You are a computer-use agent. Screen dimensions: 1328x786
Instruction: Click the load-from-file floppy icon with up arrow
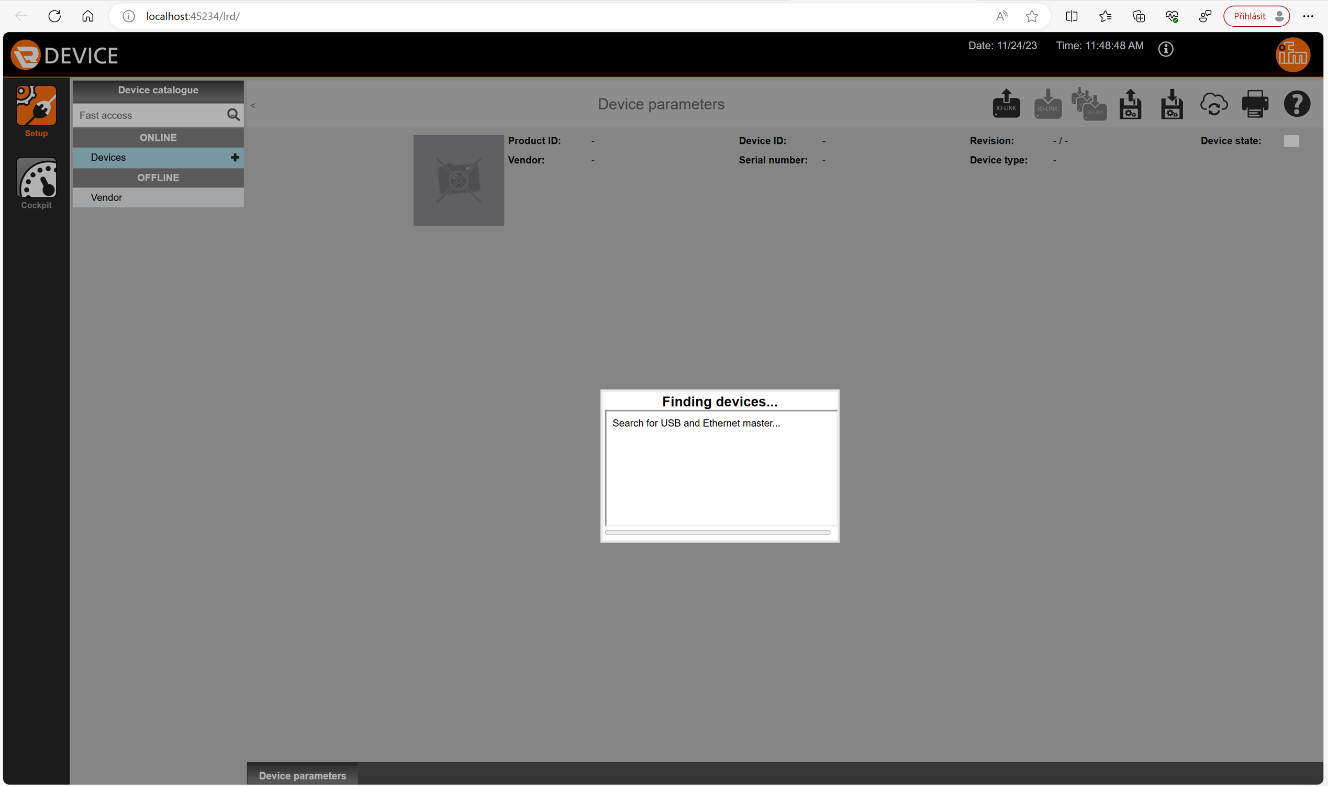click(1130, 104)
